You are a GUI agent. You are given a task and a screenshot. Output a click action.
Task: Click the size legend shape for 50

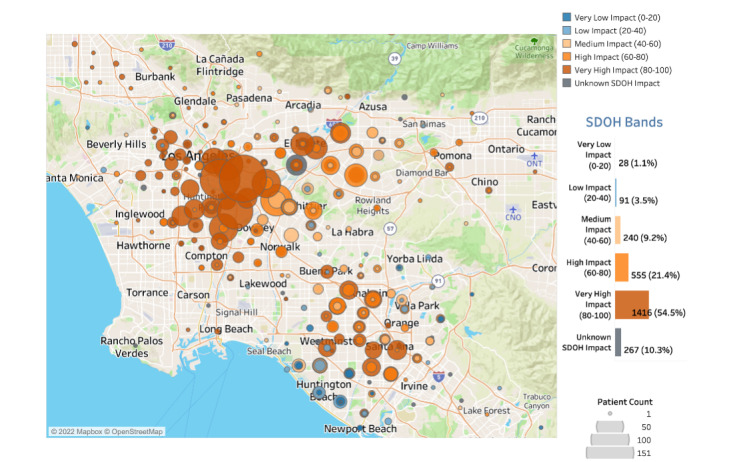[x=610, y=426]
